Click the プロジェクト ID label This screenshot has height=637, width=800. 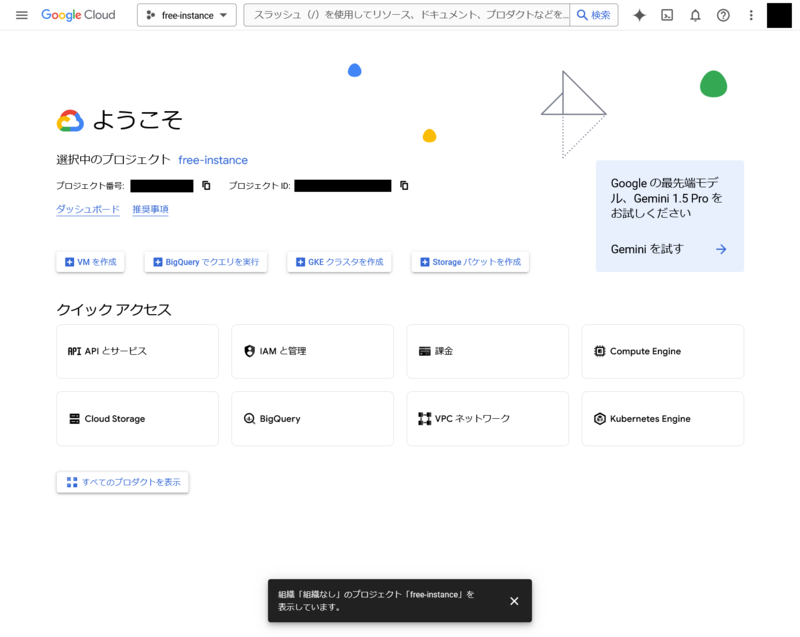(x=259, y=186)
